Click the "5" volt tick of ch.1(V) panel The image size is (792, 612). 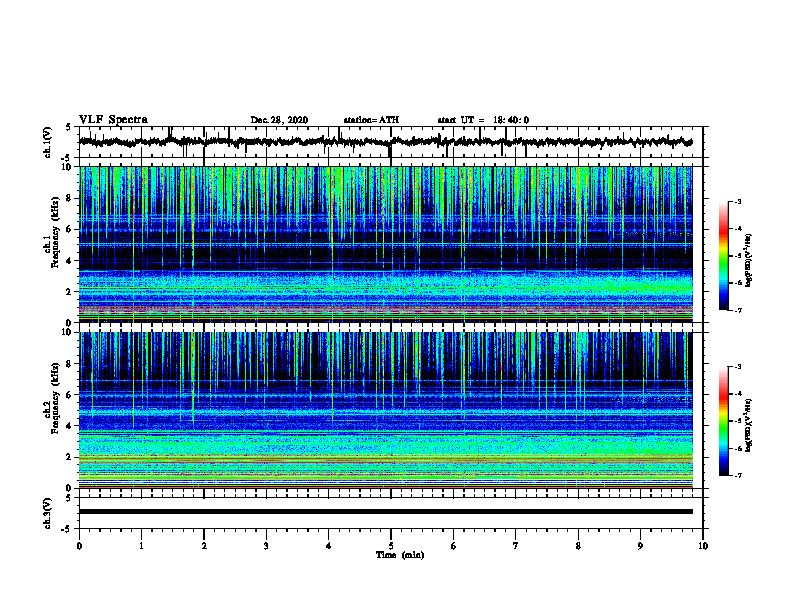(69, 127)
